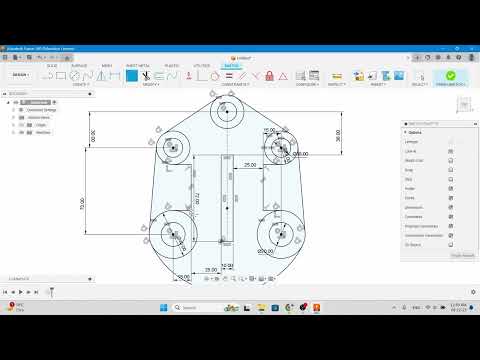Apply the Fix/Unfix lock constraint
Screen dimensions: 480x360
click(269, 76)
